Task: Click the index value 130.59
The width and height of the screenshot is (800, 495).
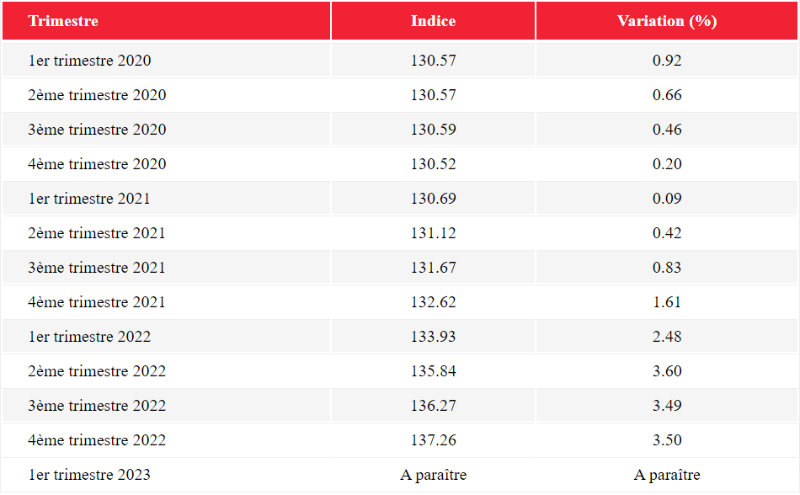Action: (x=433, y=130)
